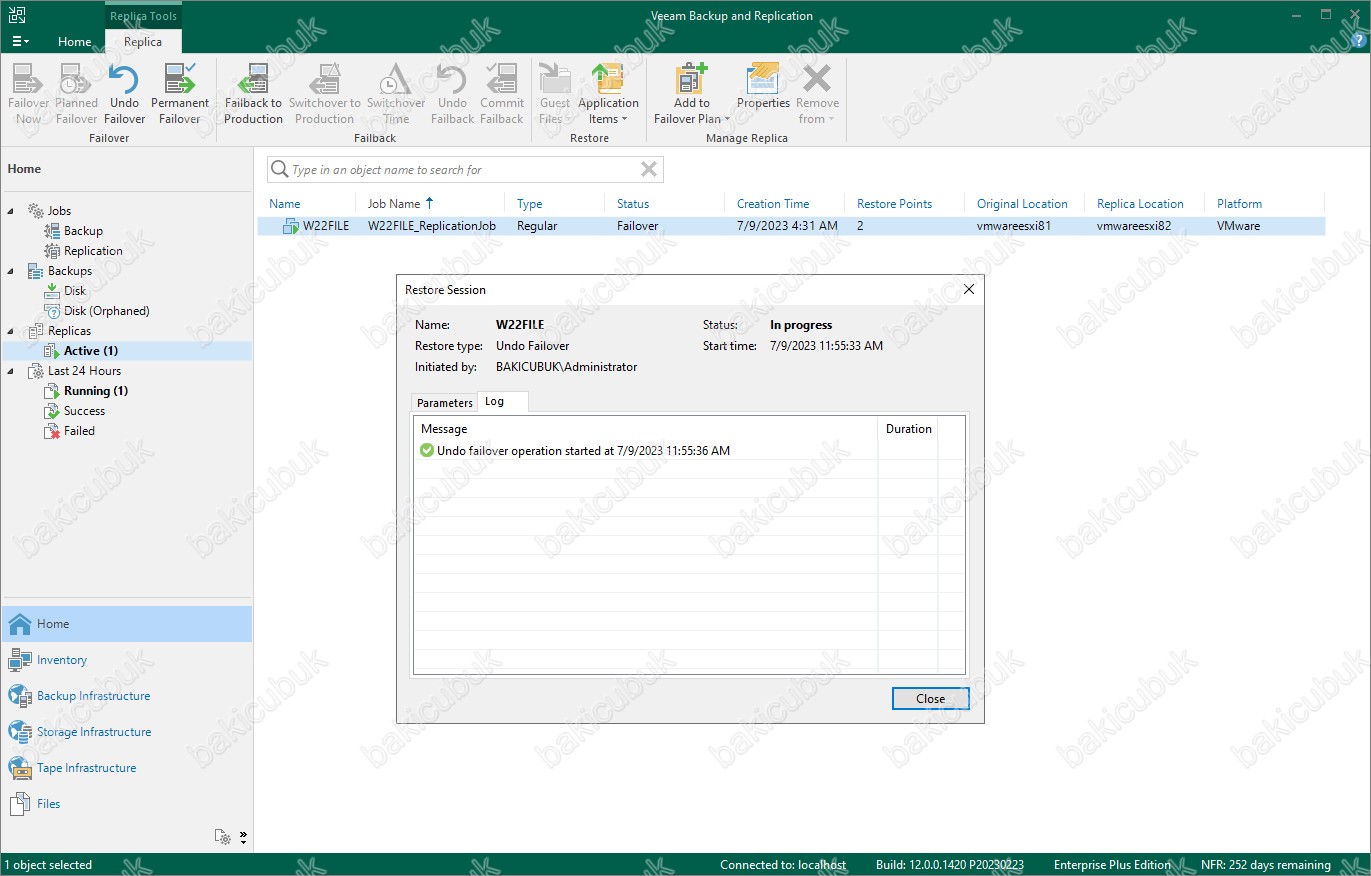Collapse the Jobs tree node

[x=12, y=211]
